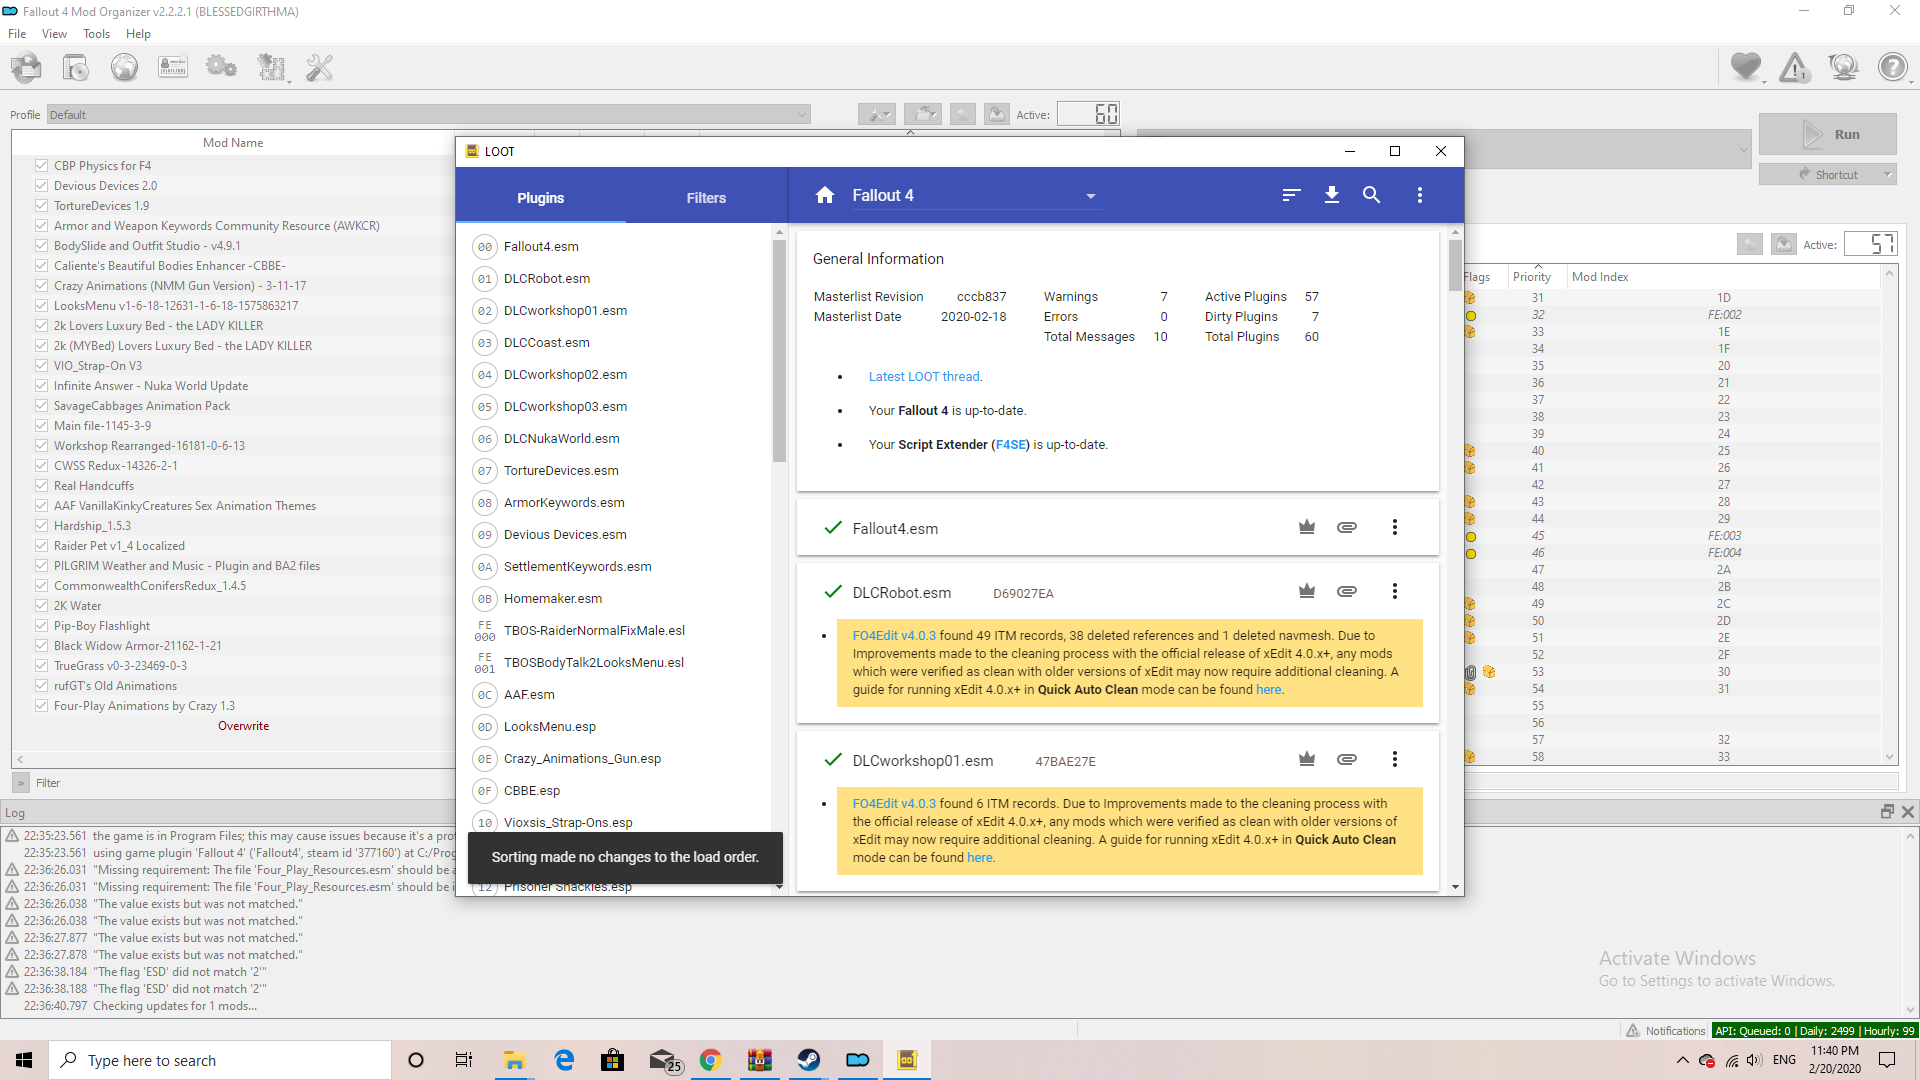
Task: Open the Shortcut dropdown arrow
Action: (1887, 174)
